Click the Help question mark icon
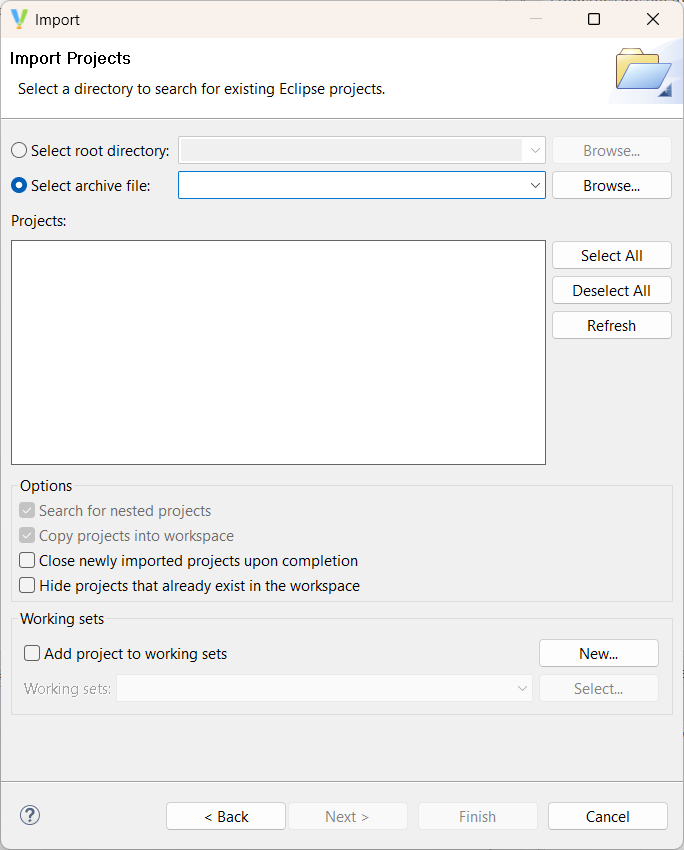This screenshot has width=684, height=850. tap(29, 815)
